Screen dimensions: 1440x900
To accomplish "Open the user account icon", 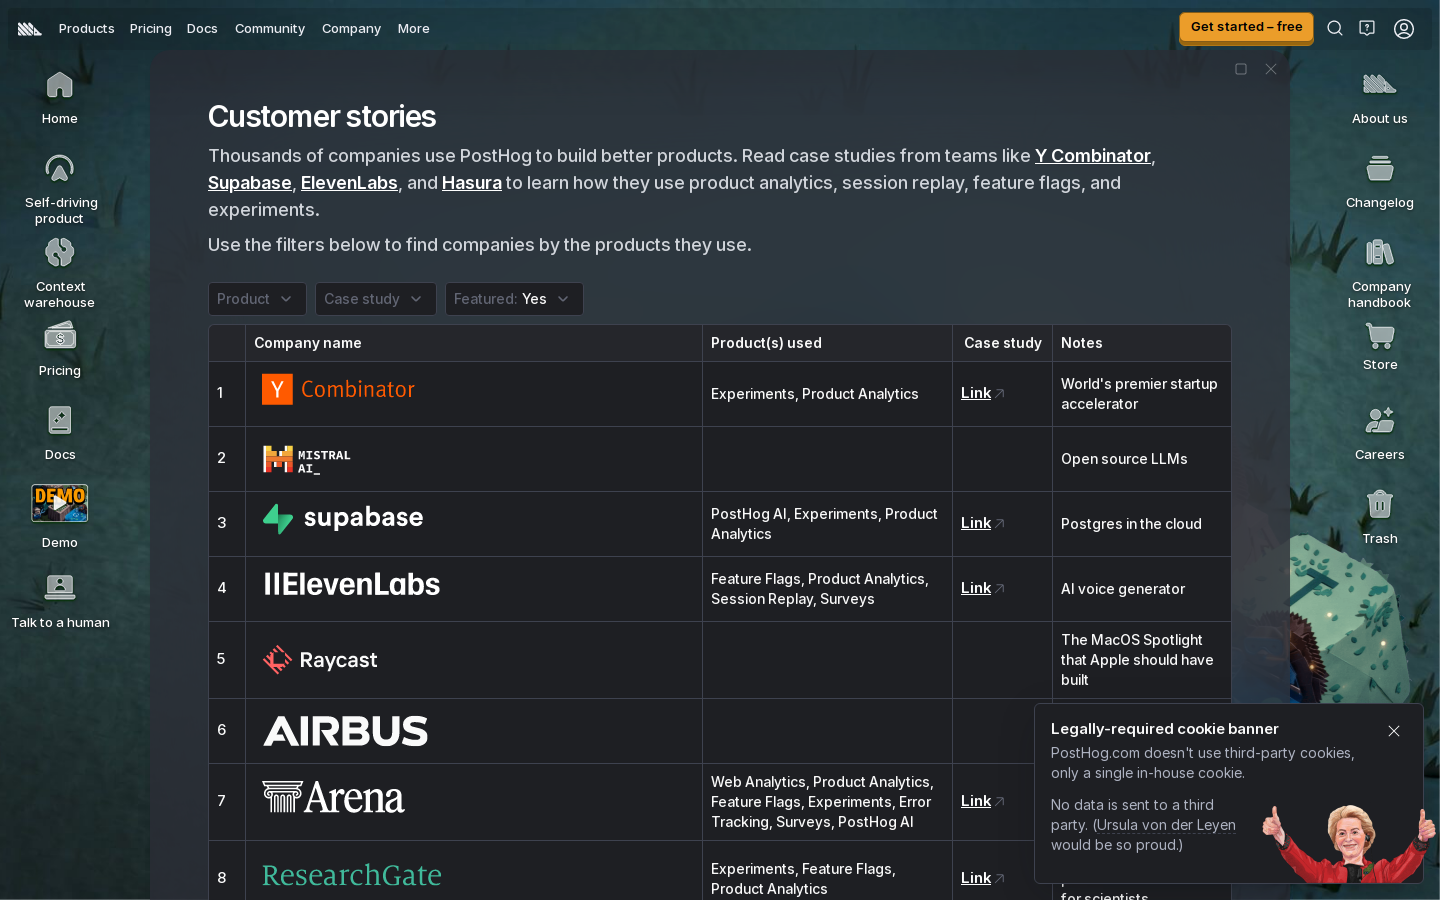I will click(x=1404, y=28).
